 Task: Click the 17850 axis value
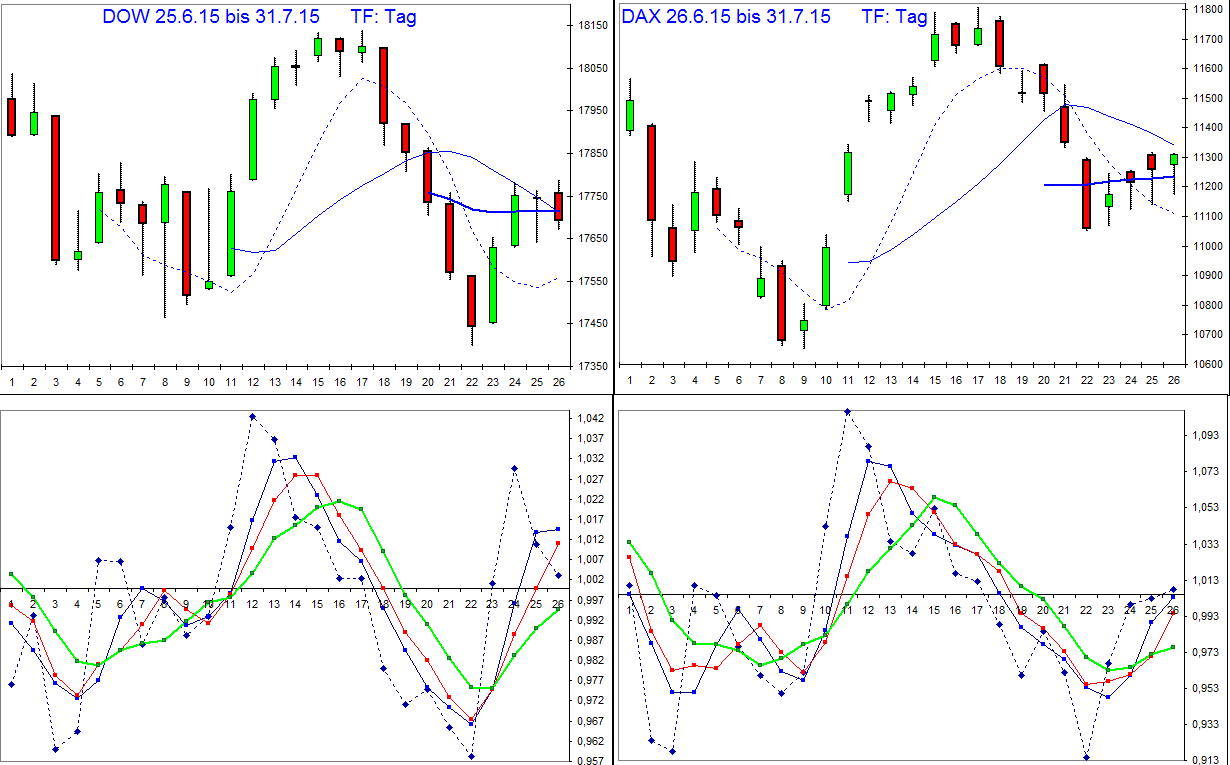click(595, 153)
